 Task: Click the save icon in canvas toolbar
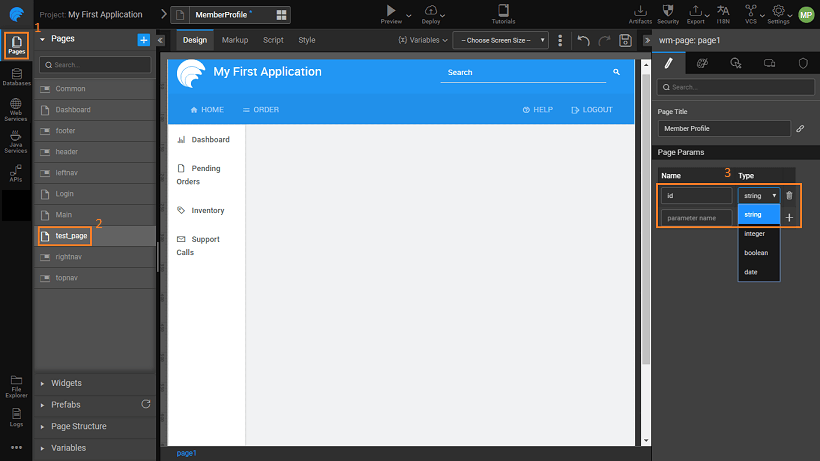(x=625, y=40)
